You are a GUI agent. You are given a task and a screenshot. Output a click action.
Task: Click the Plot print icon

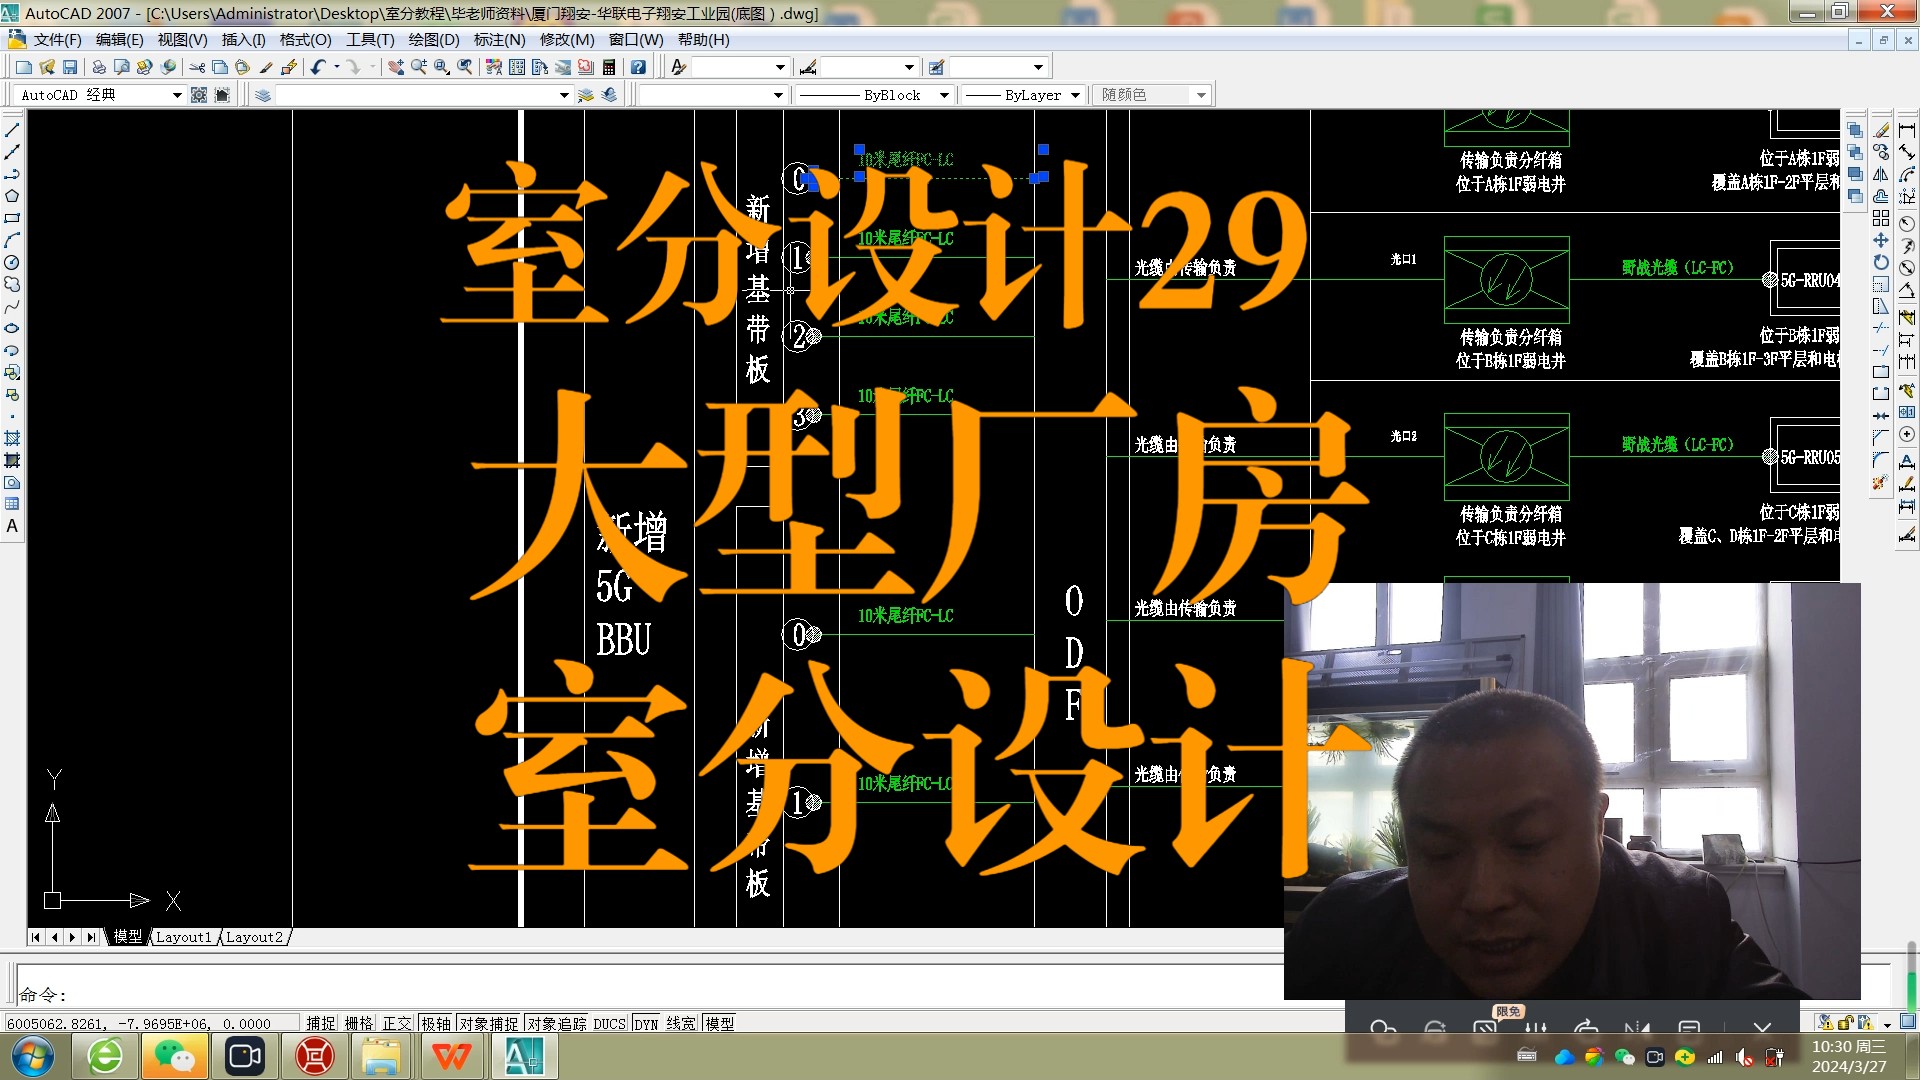[99, 67]
